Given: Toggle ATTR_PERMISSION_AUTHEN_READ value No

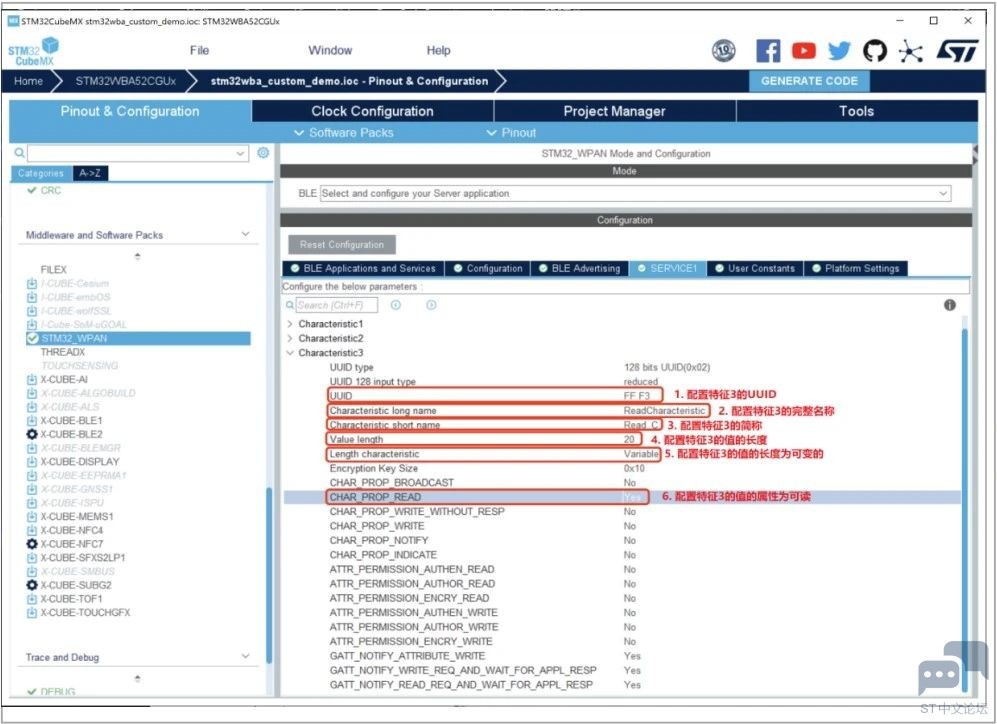Looking at the screenshot, I should tap(629, 570).
